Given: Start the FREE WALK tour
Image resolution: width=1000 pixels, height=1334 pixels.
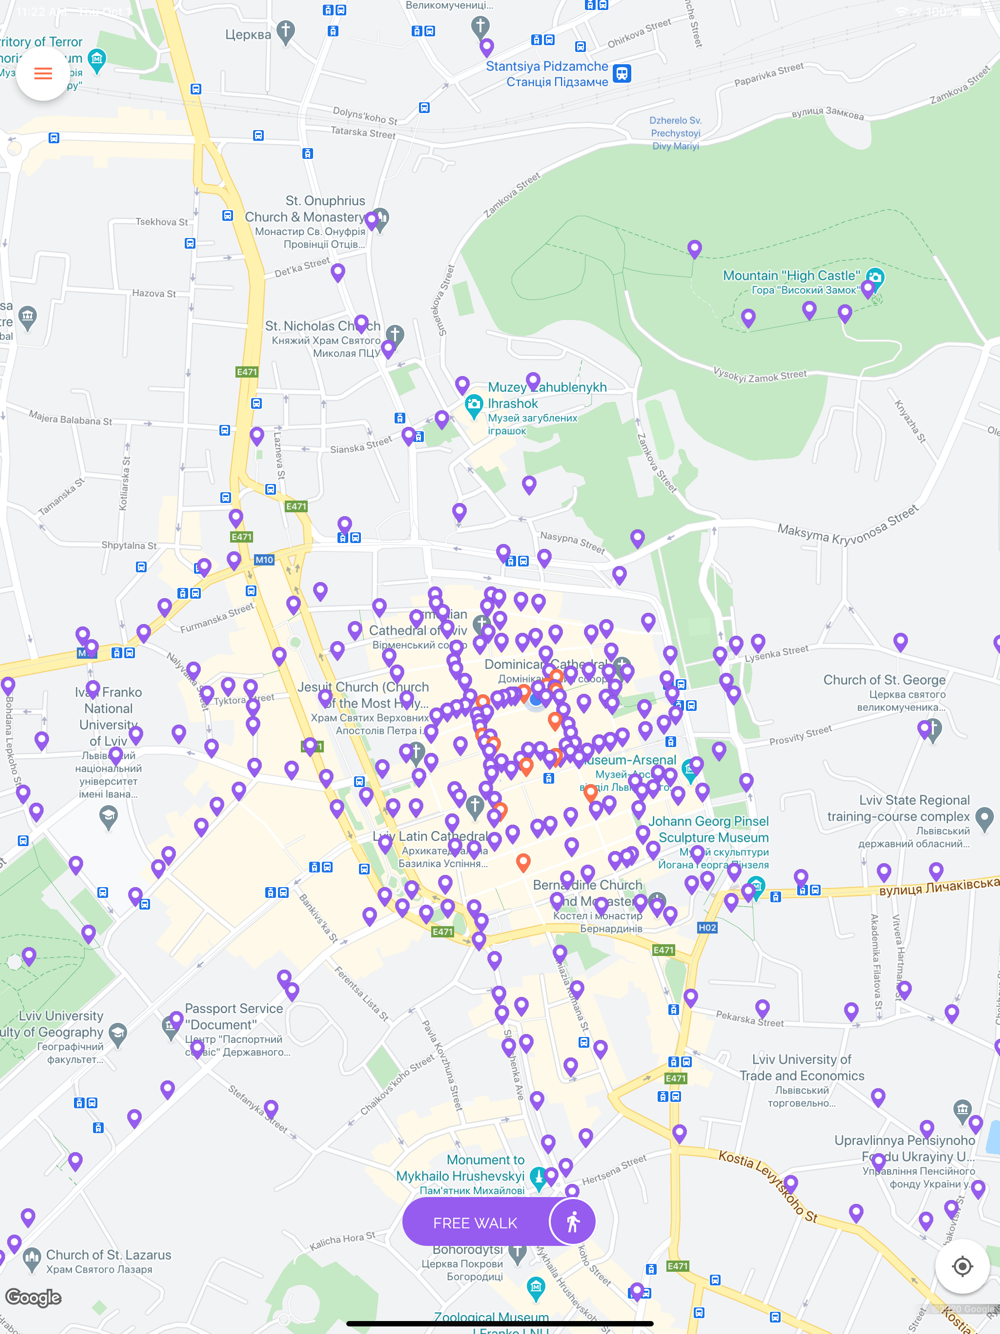Looking at the screenshot, I should tap(476, 1223).
